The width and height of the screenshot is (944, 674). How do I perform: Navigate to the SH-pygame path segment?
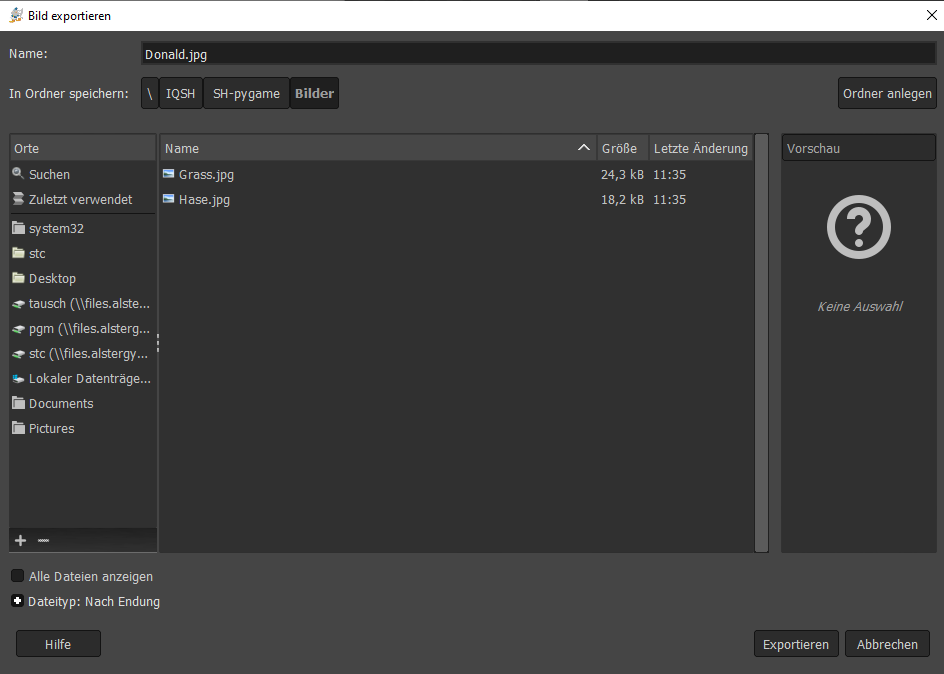pos(246,94)
